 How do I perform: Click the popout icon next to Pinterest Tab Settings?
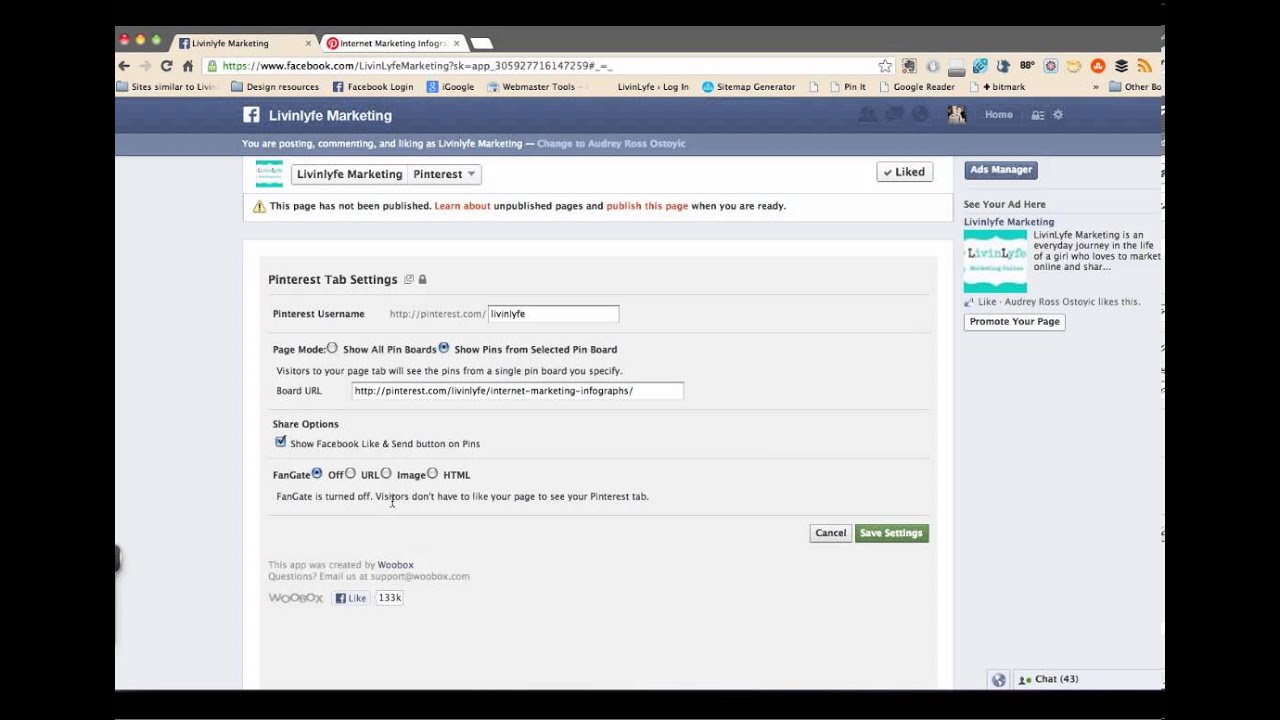point(408,280)
